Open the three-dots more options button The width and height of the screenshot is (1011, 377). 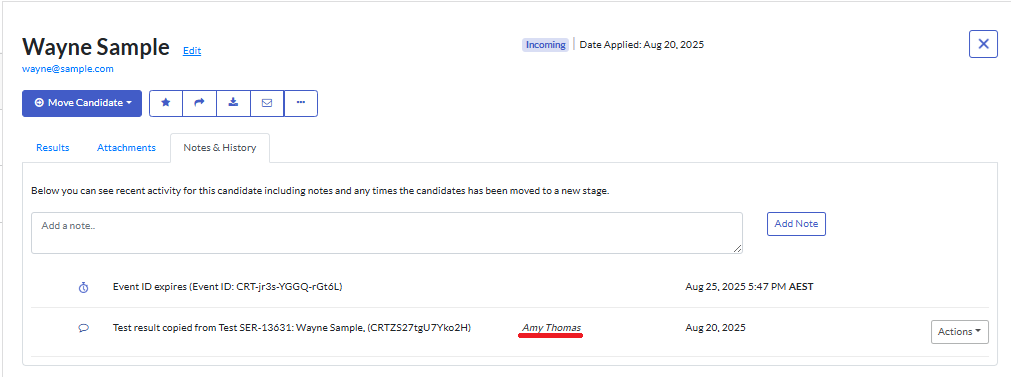click(300, 103)
